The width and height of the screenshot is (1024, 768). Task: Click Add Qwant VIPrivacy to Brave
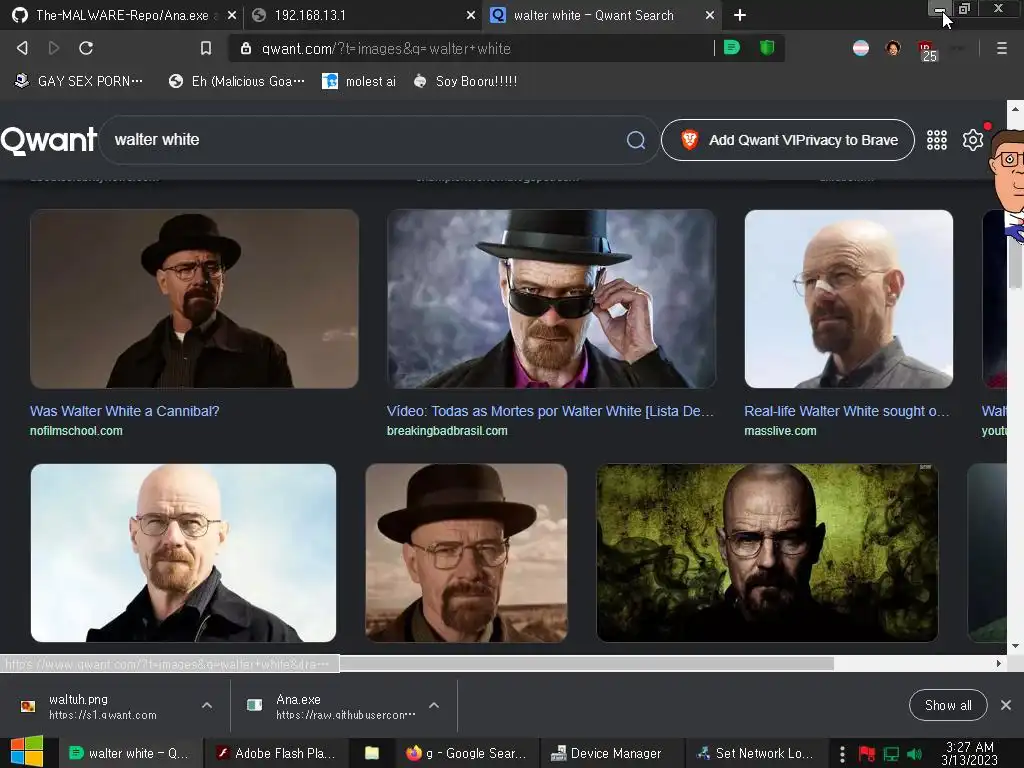point(788,140)
